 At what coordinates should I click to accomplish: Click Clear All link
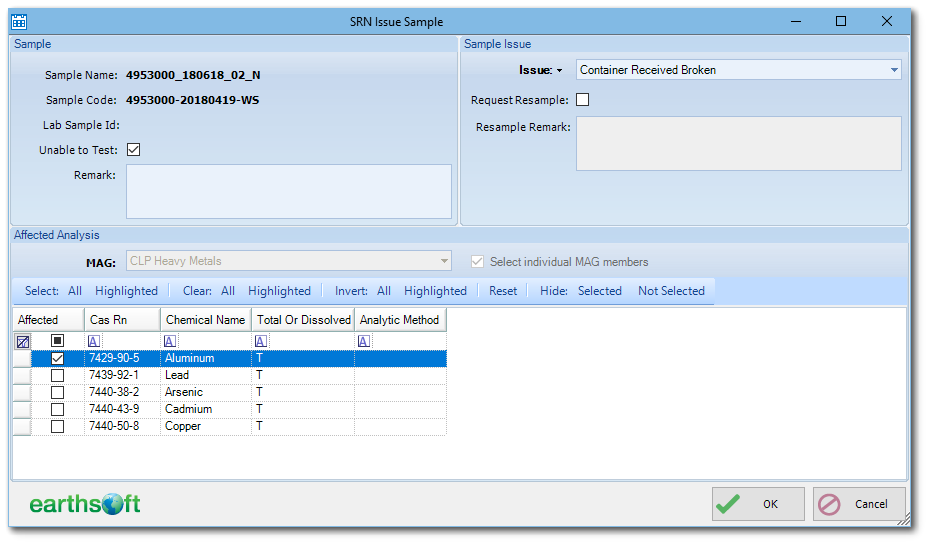click(228, 291)
